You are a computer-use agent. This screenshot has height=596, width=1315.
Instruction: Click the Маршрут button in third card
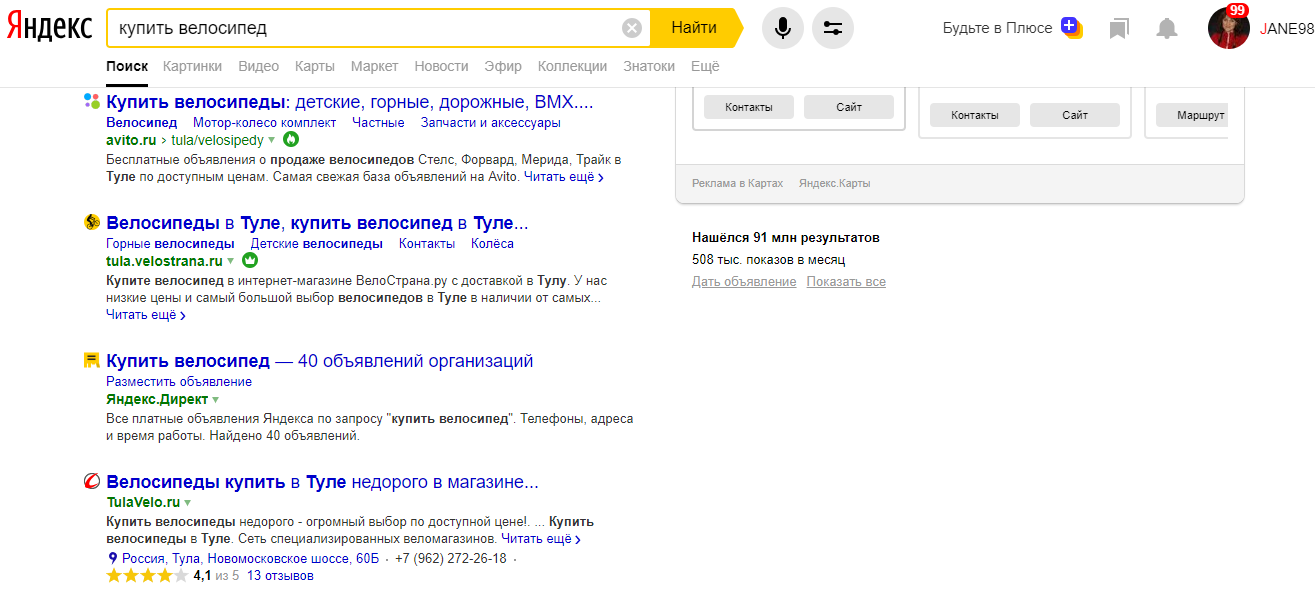click(1193, 115)
